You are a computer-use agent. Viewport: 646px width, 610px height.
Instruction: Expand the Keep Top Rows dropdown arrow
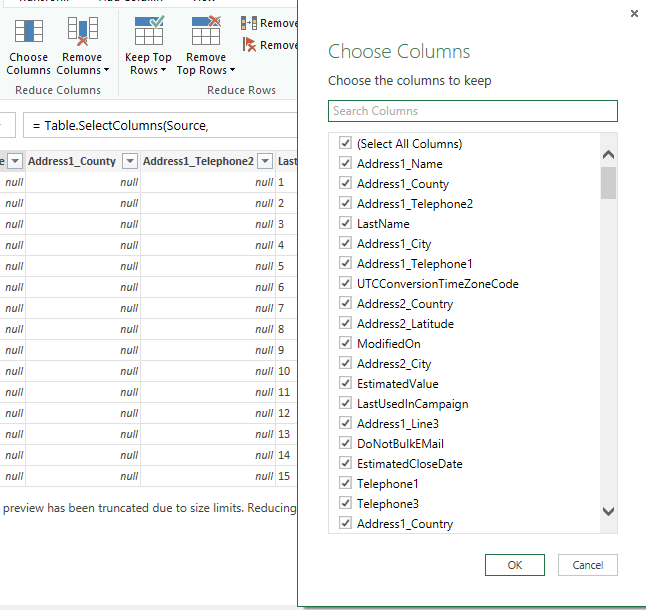[x=162, y=71]
